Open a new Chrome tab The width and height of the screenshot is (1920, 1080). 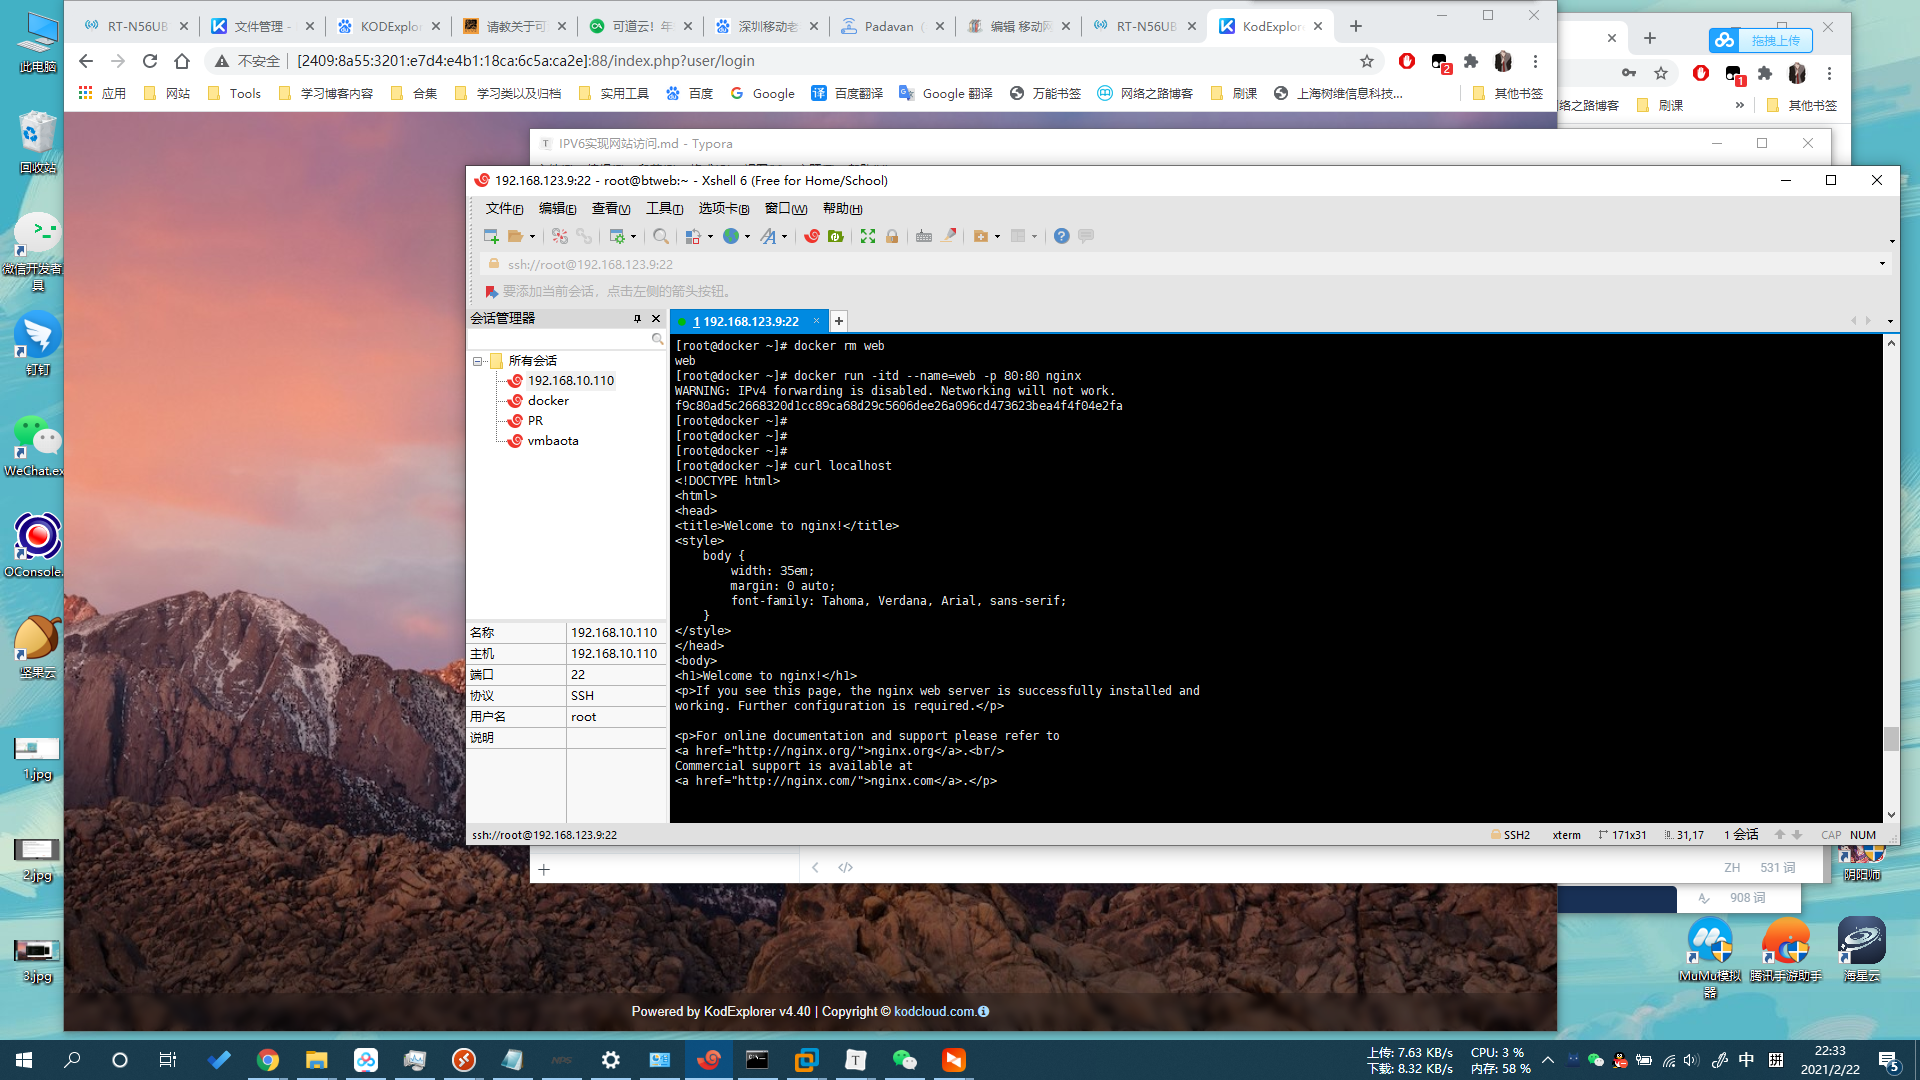pyautogui.click(x=1356, y=26)
